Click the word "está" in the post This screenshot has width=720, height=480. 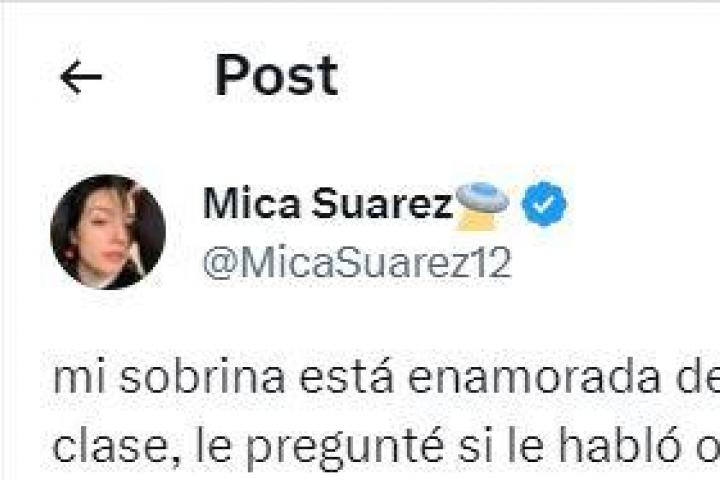pyautogui.click(x=347, y=377)
